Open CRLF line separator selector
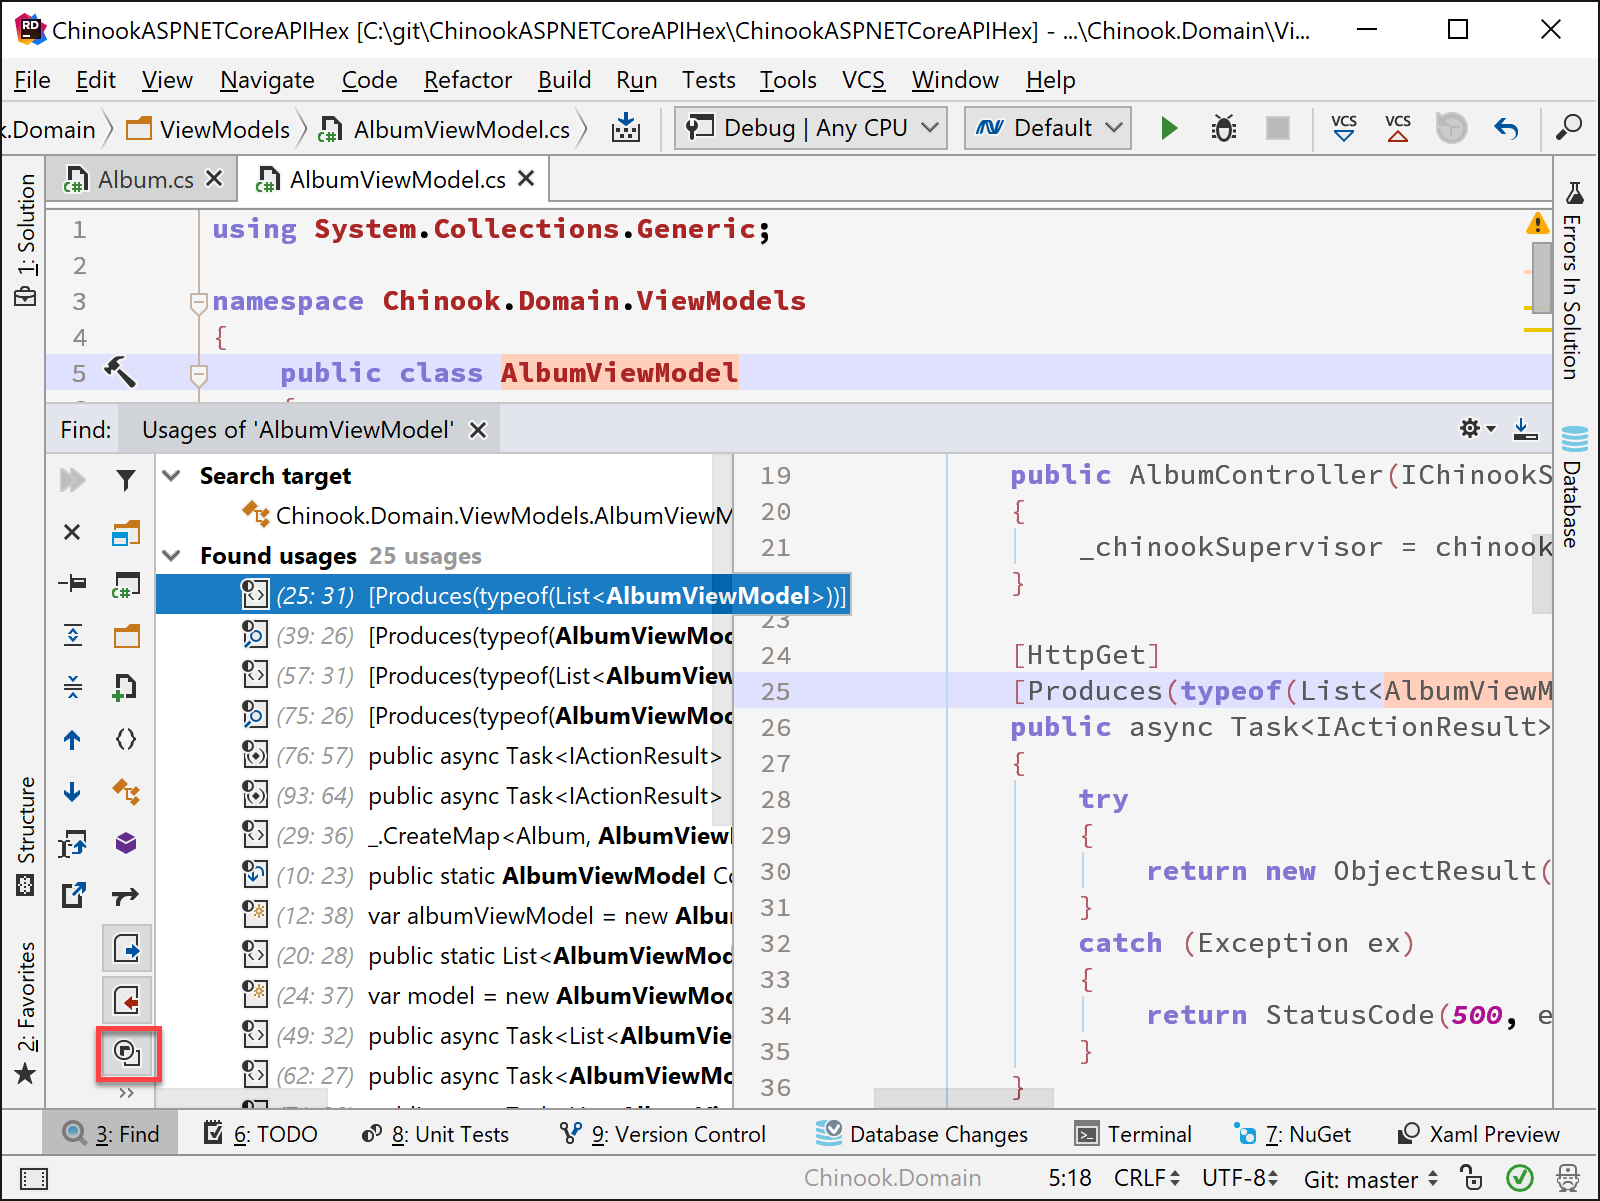1600x1201 pixels. (x=1147, y=1178)
